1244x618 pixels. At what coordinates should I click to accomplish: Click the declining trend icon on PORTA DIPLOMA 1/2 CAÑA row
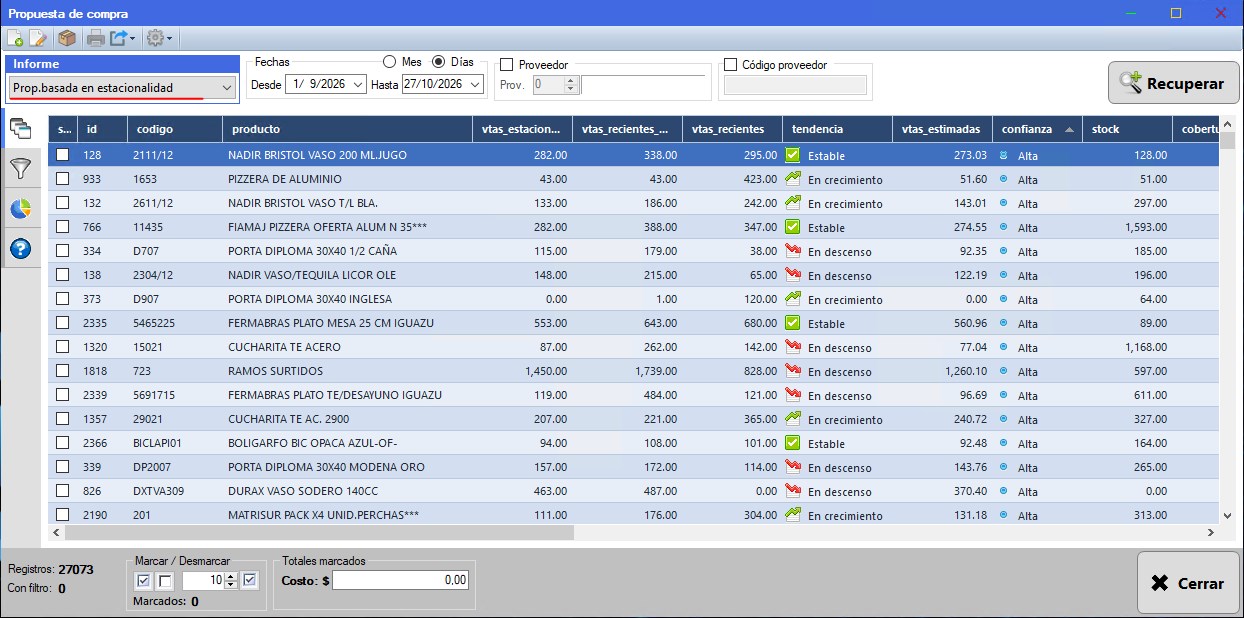(793, 251)
